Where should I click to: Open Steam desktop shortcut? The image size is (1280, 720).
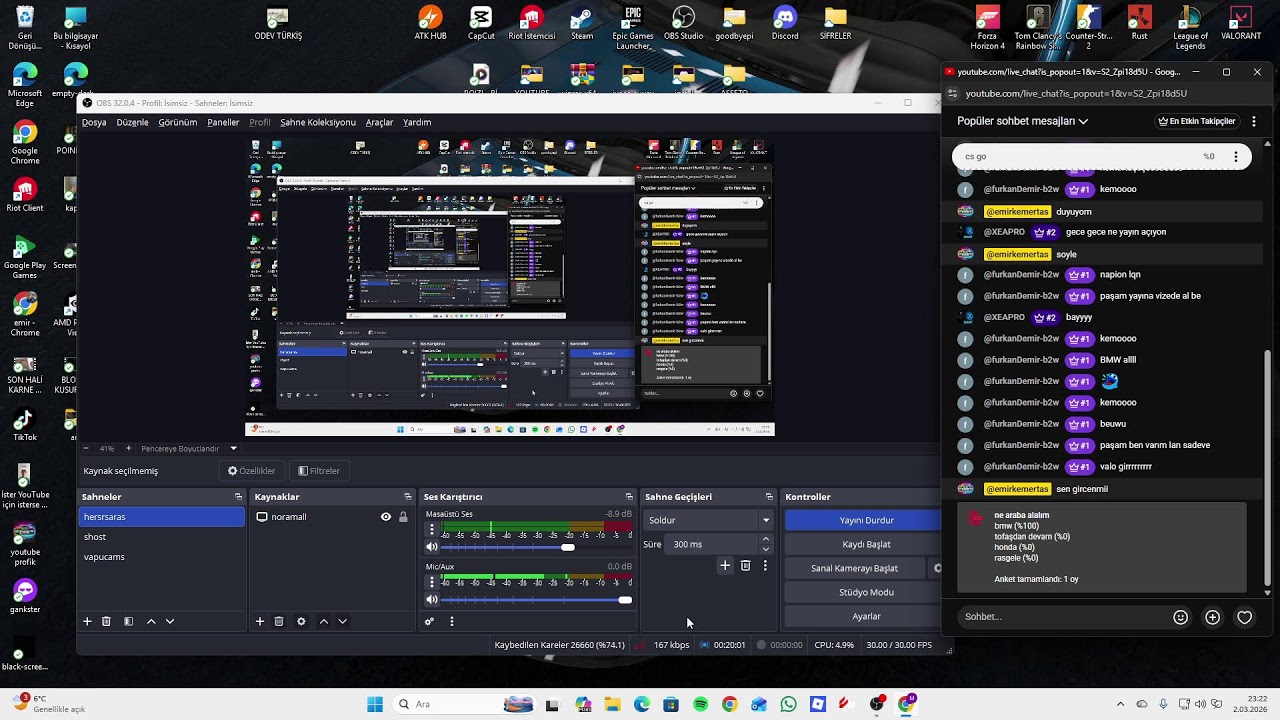pyautogui.click(x=582, y=24)
